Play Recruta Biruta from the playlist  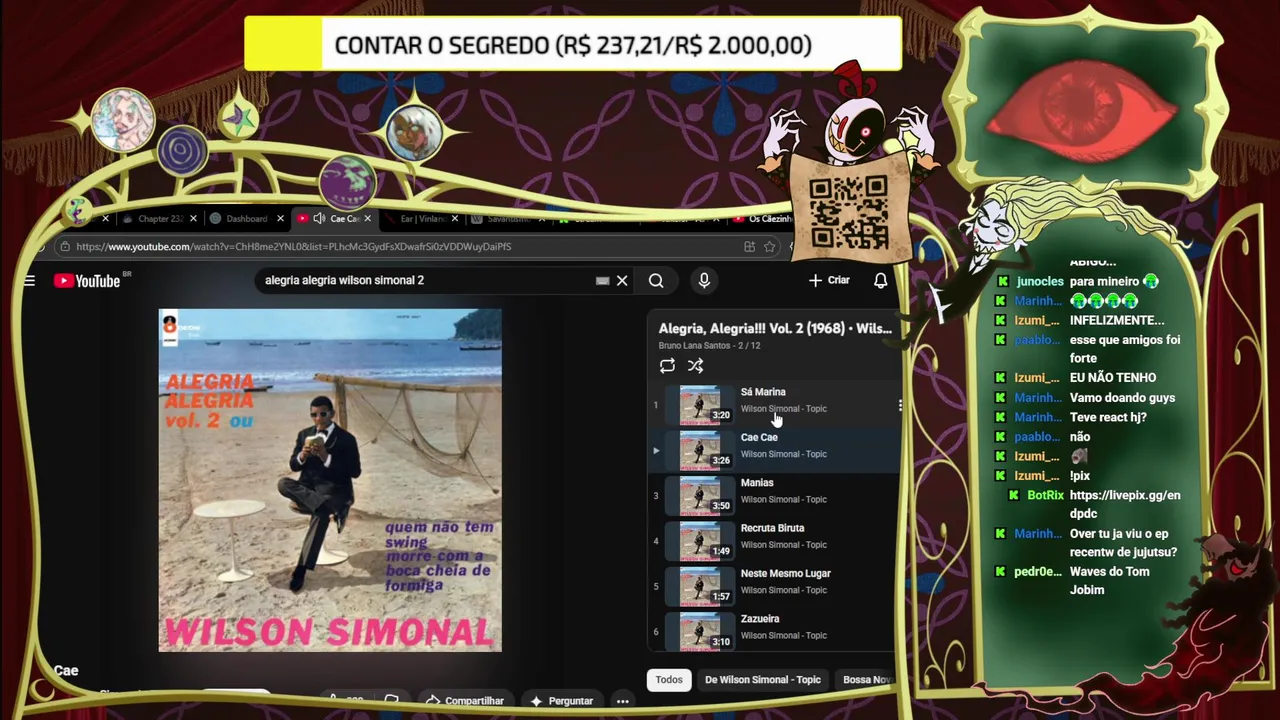tap(775, 541)
